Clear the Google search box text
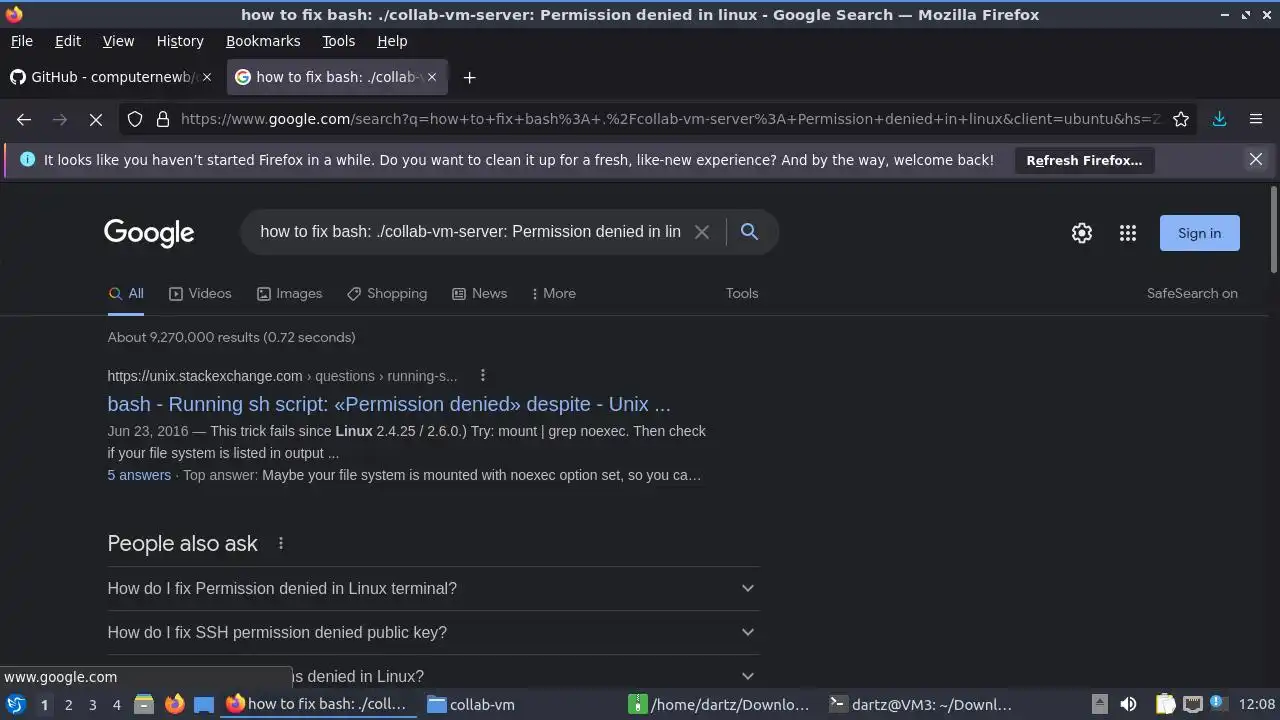1280x720 pixels. coord(702,232)
